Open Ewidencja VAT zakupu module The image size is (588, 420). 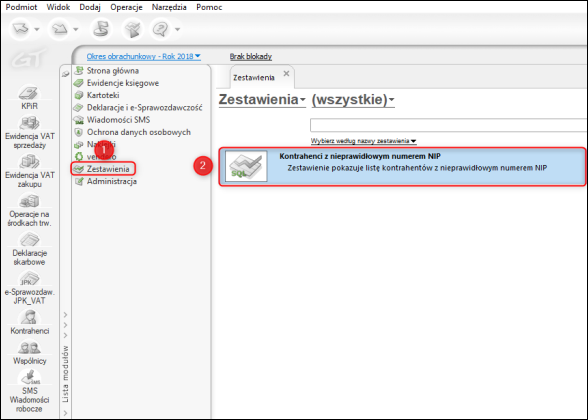tap(30, 172)
